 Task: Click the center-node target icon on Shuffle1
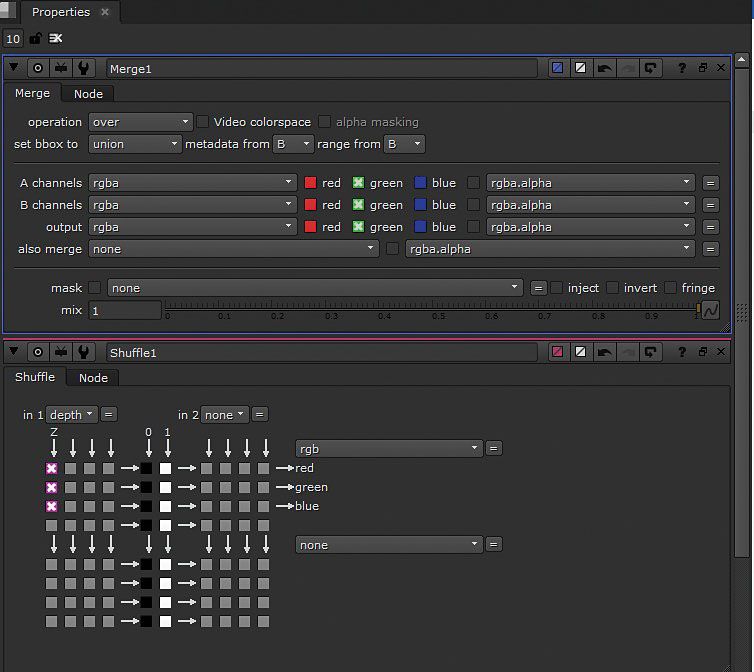38,352
